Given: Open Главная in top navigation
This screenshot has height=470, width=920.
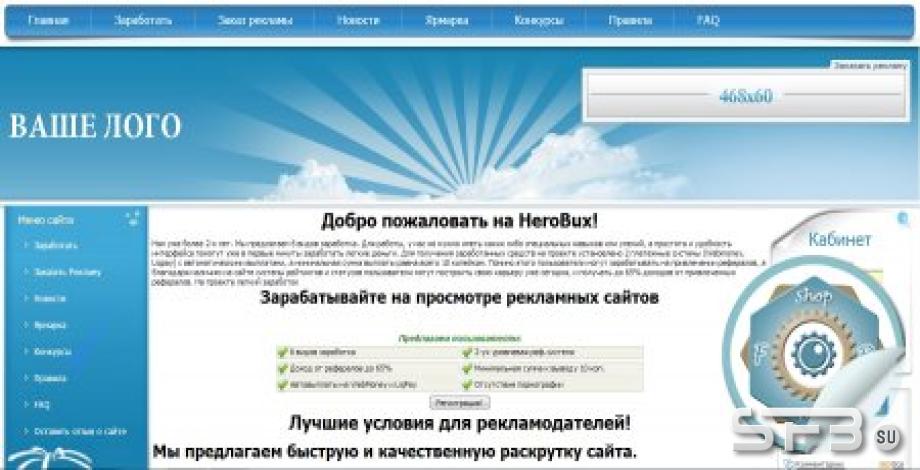Looking at the screenshot, I should tap(48, 21).
